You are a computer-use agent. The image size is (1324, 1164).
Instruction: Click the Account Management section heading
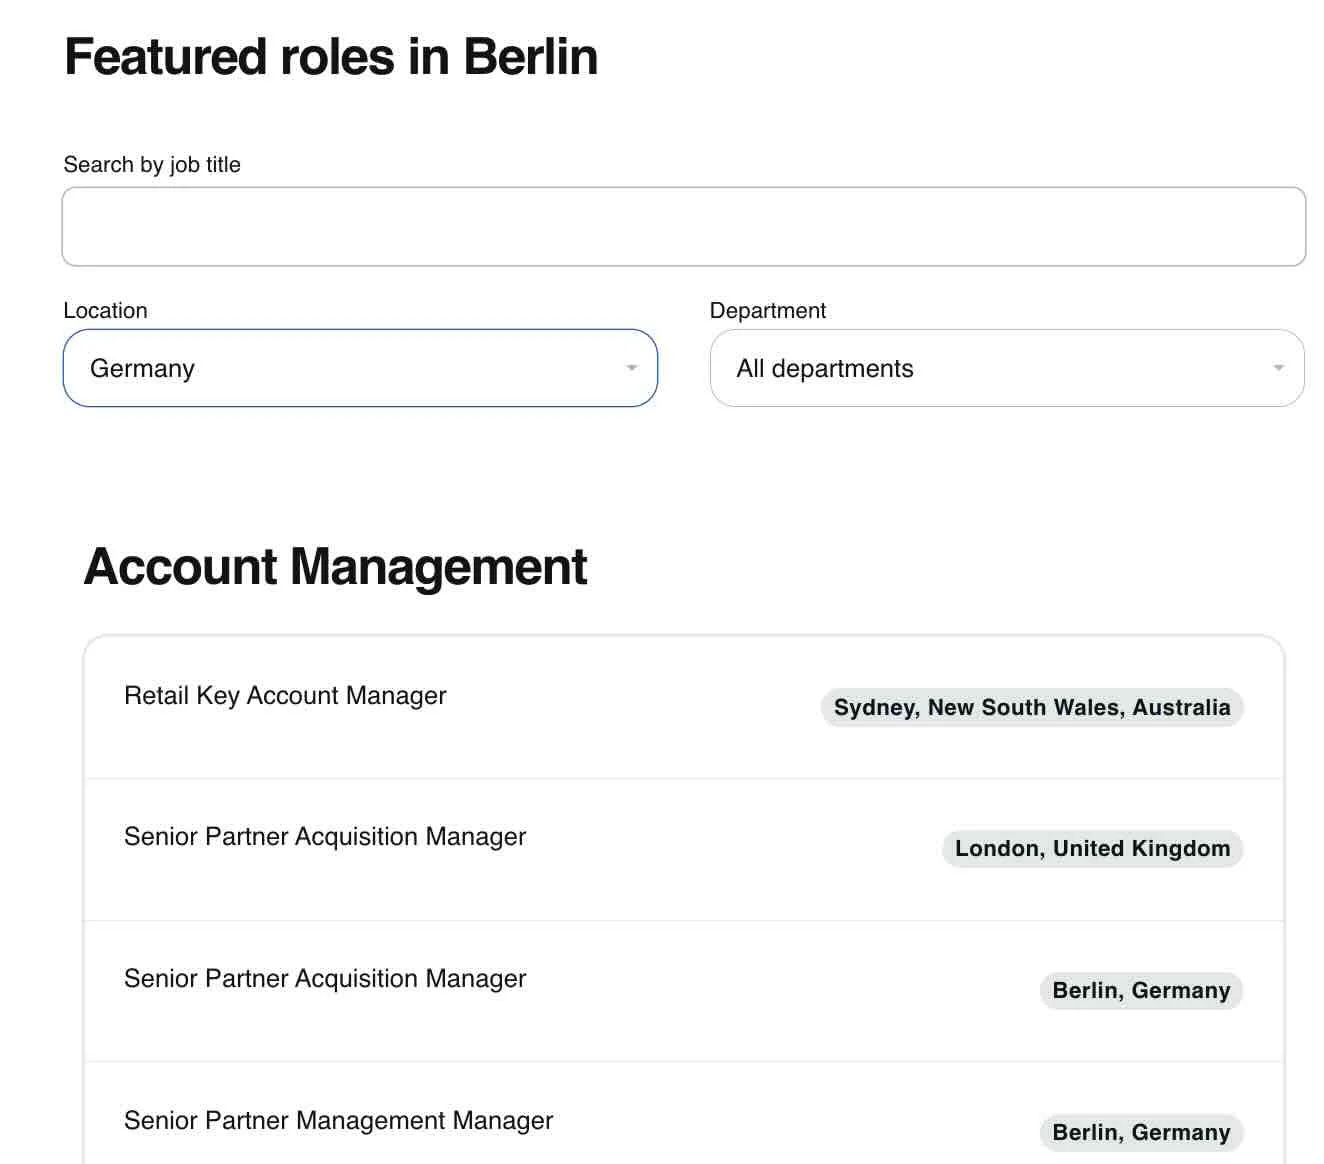point(336,567)
